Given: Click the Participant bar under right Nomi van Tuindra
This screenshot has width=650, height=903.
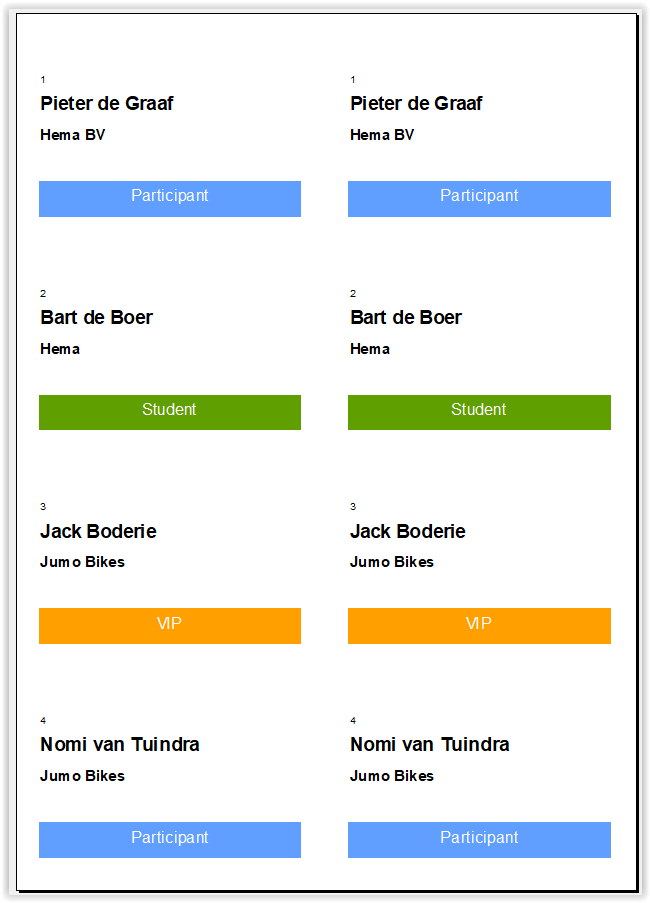Looking at the screenshot, I should [479, 839].
